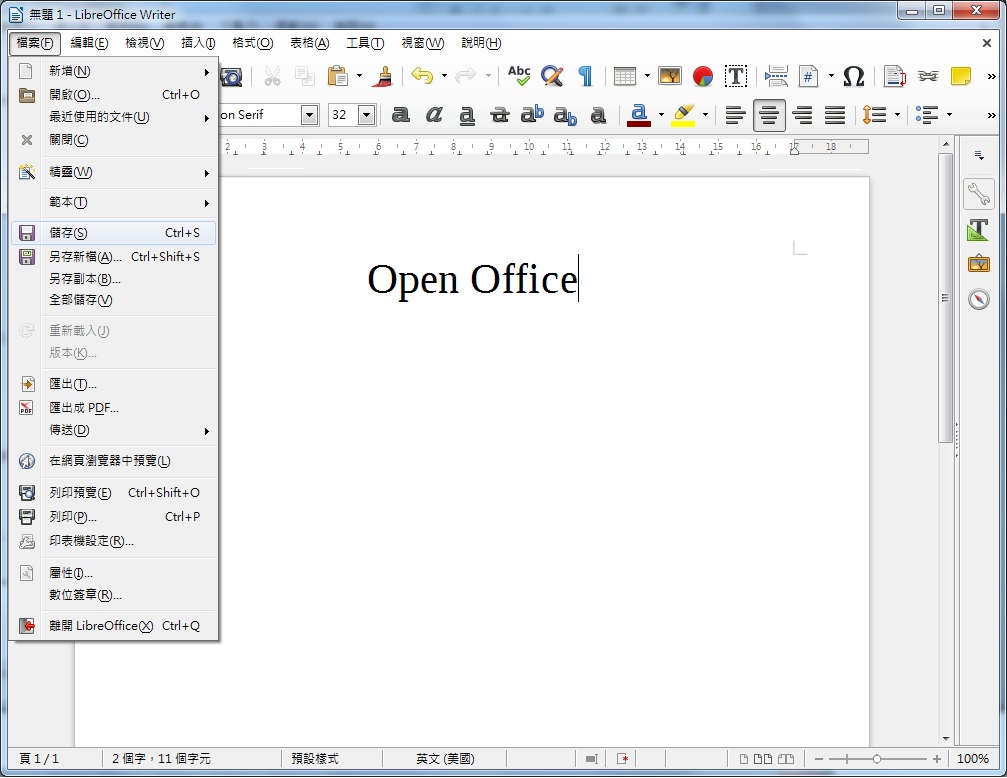Viewport: 1007px width, 778px height.
Task: Toggle center paragraph alignment
Action: coord(769,115)
